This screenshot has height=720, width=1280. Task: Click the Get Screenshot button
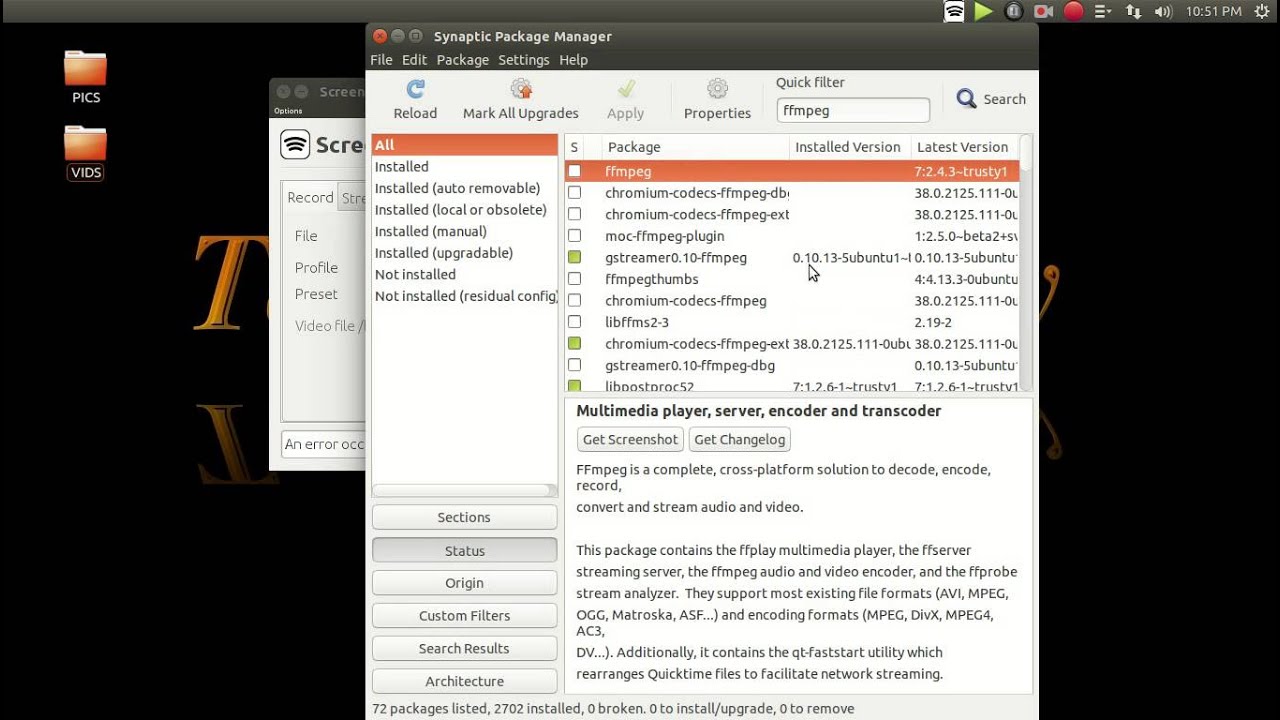pyautogui.click(x=630, y=439)
